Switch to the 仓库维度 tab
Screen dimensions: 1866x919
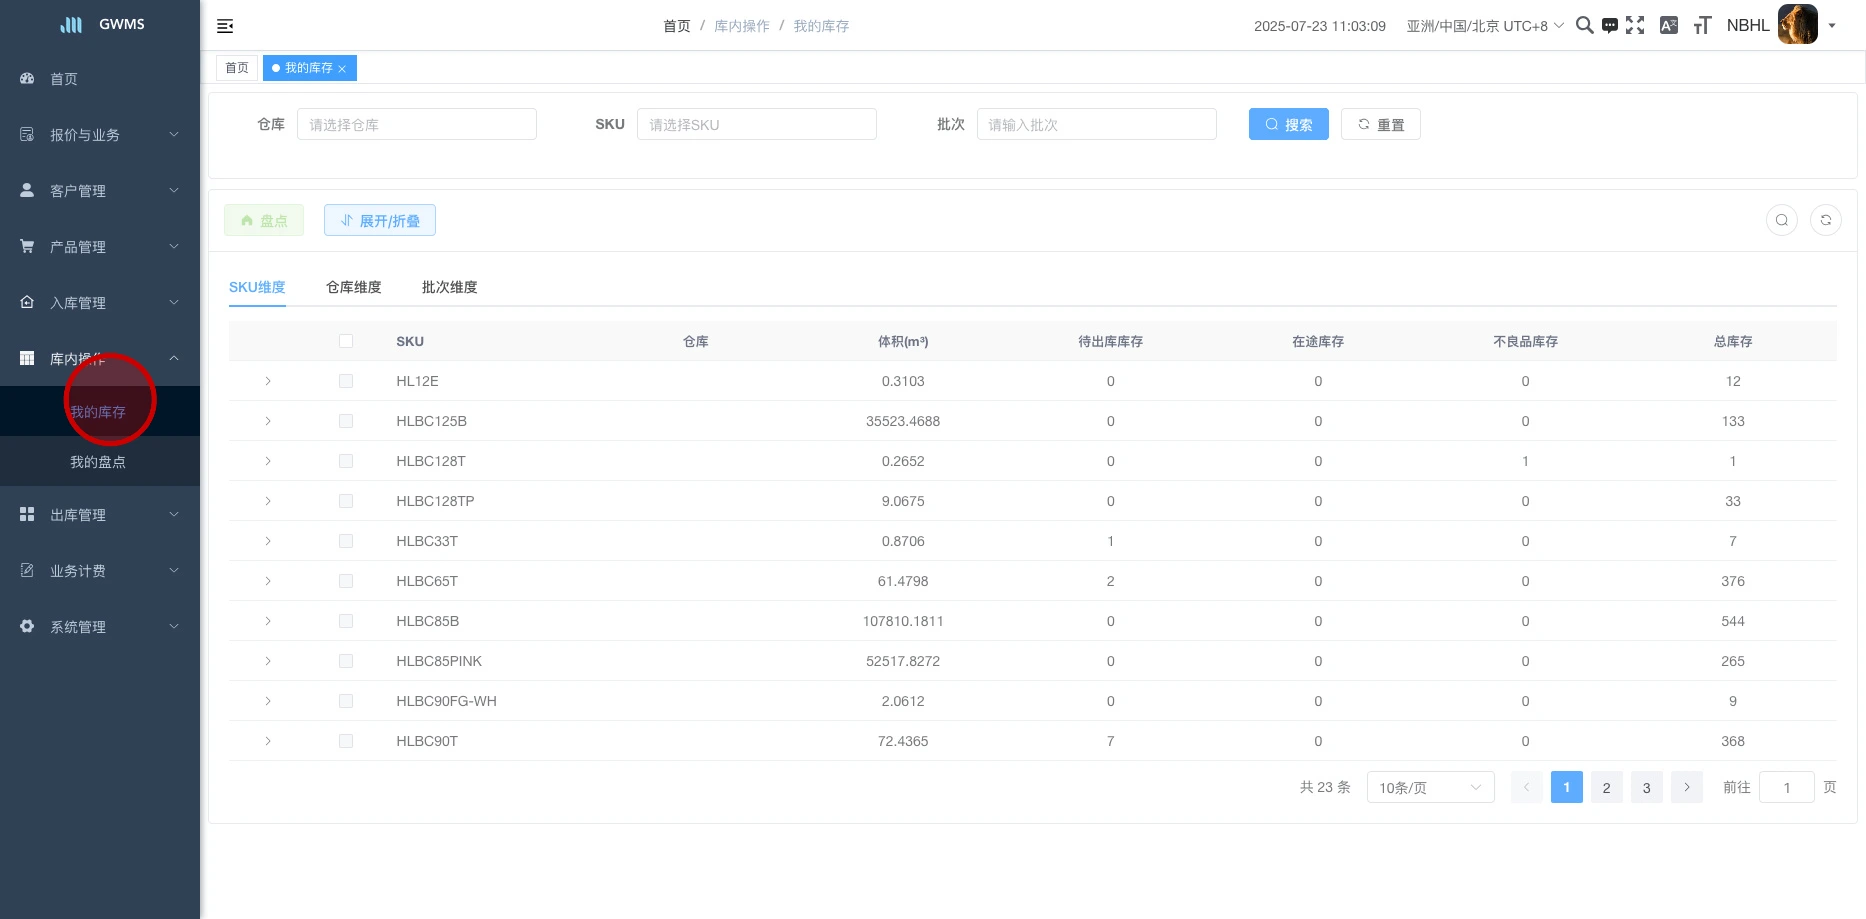353,287
